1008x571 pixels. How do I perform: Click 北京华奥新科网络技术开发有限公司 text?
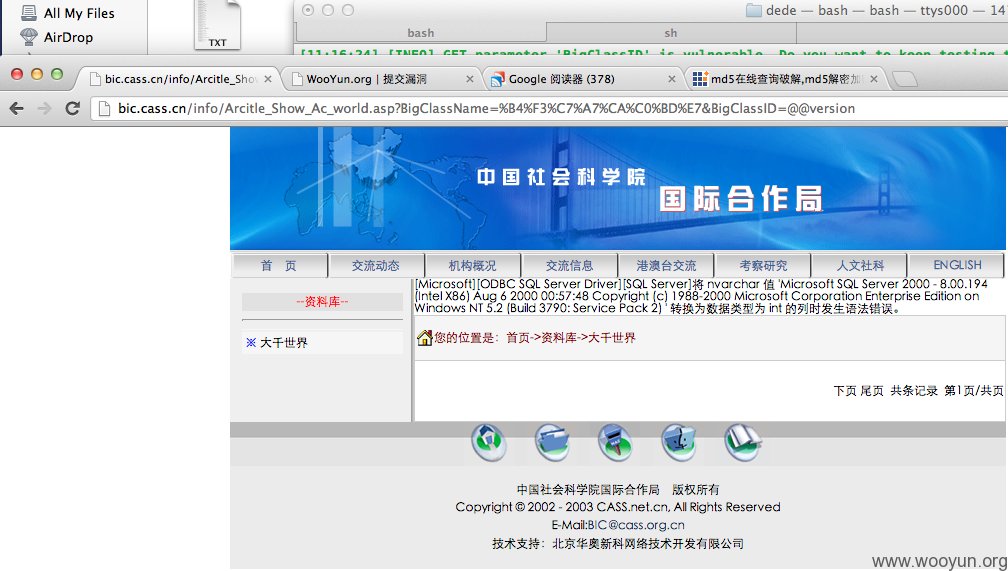click(648, 543)
